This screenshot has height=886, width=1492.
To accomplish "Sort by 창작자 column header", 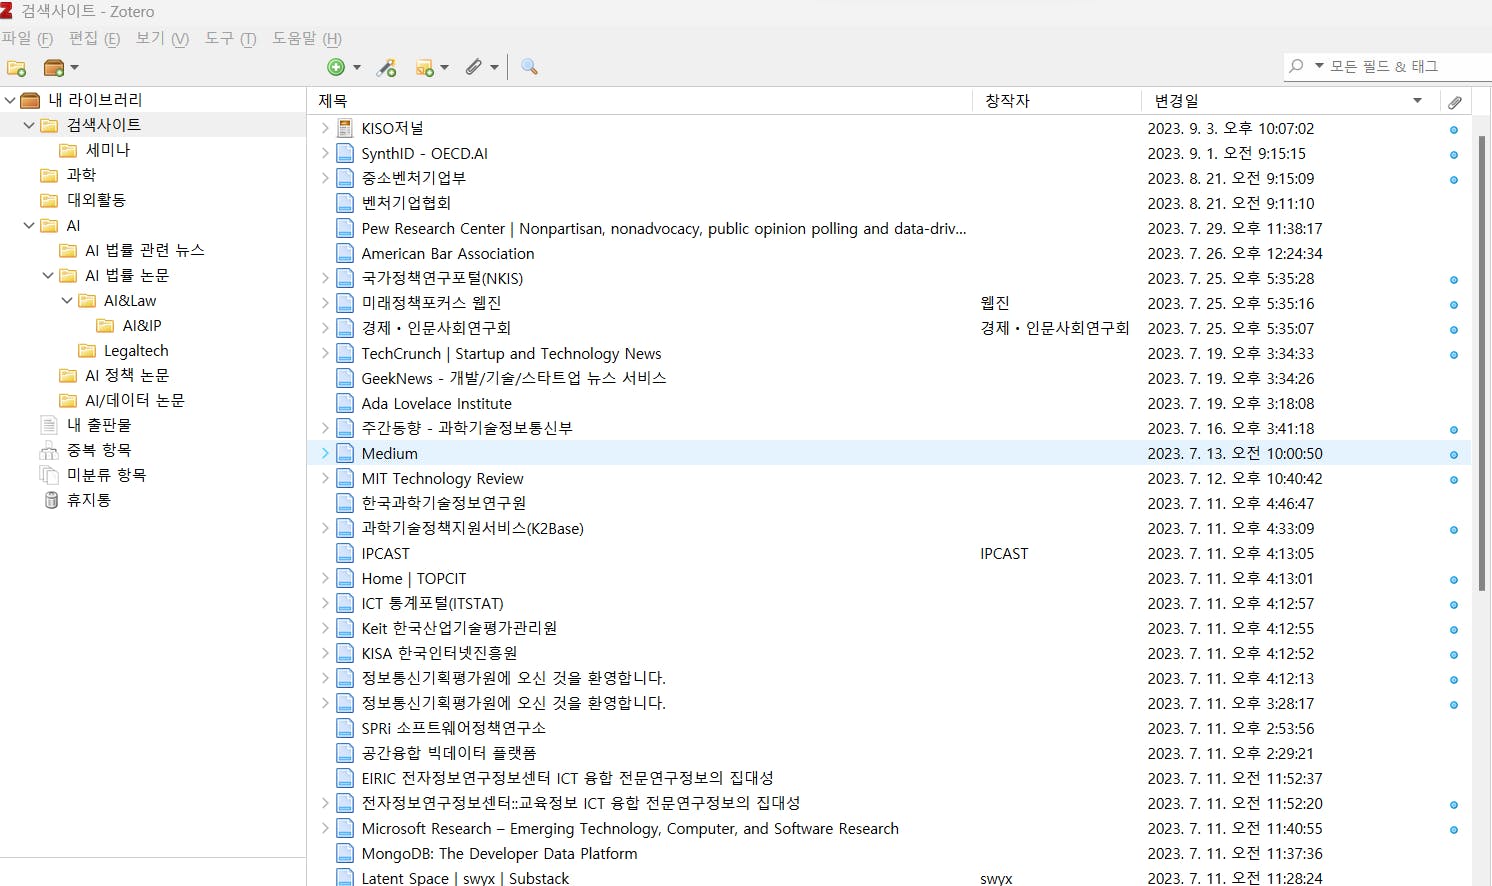I will [1057, 101].
